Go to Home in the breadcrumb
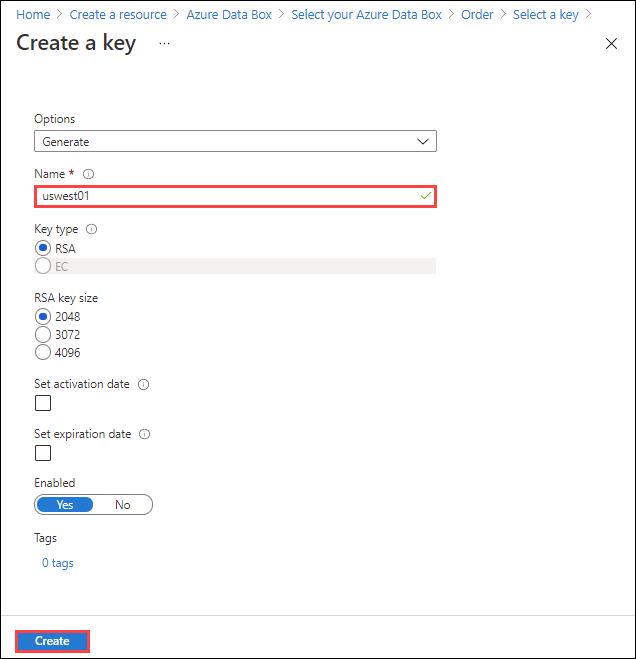Screen dimensions: 636x659 (x=33, y=15)
